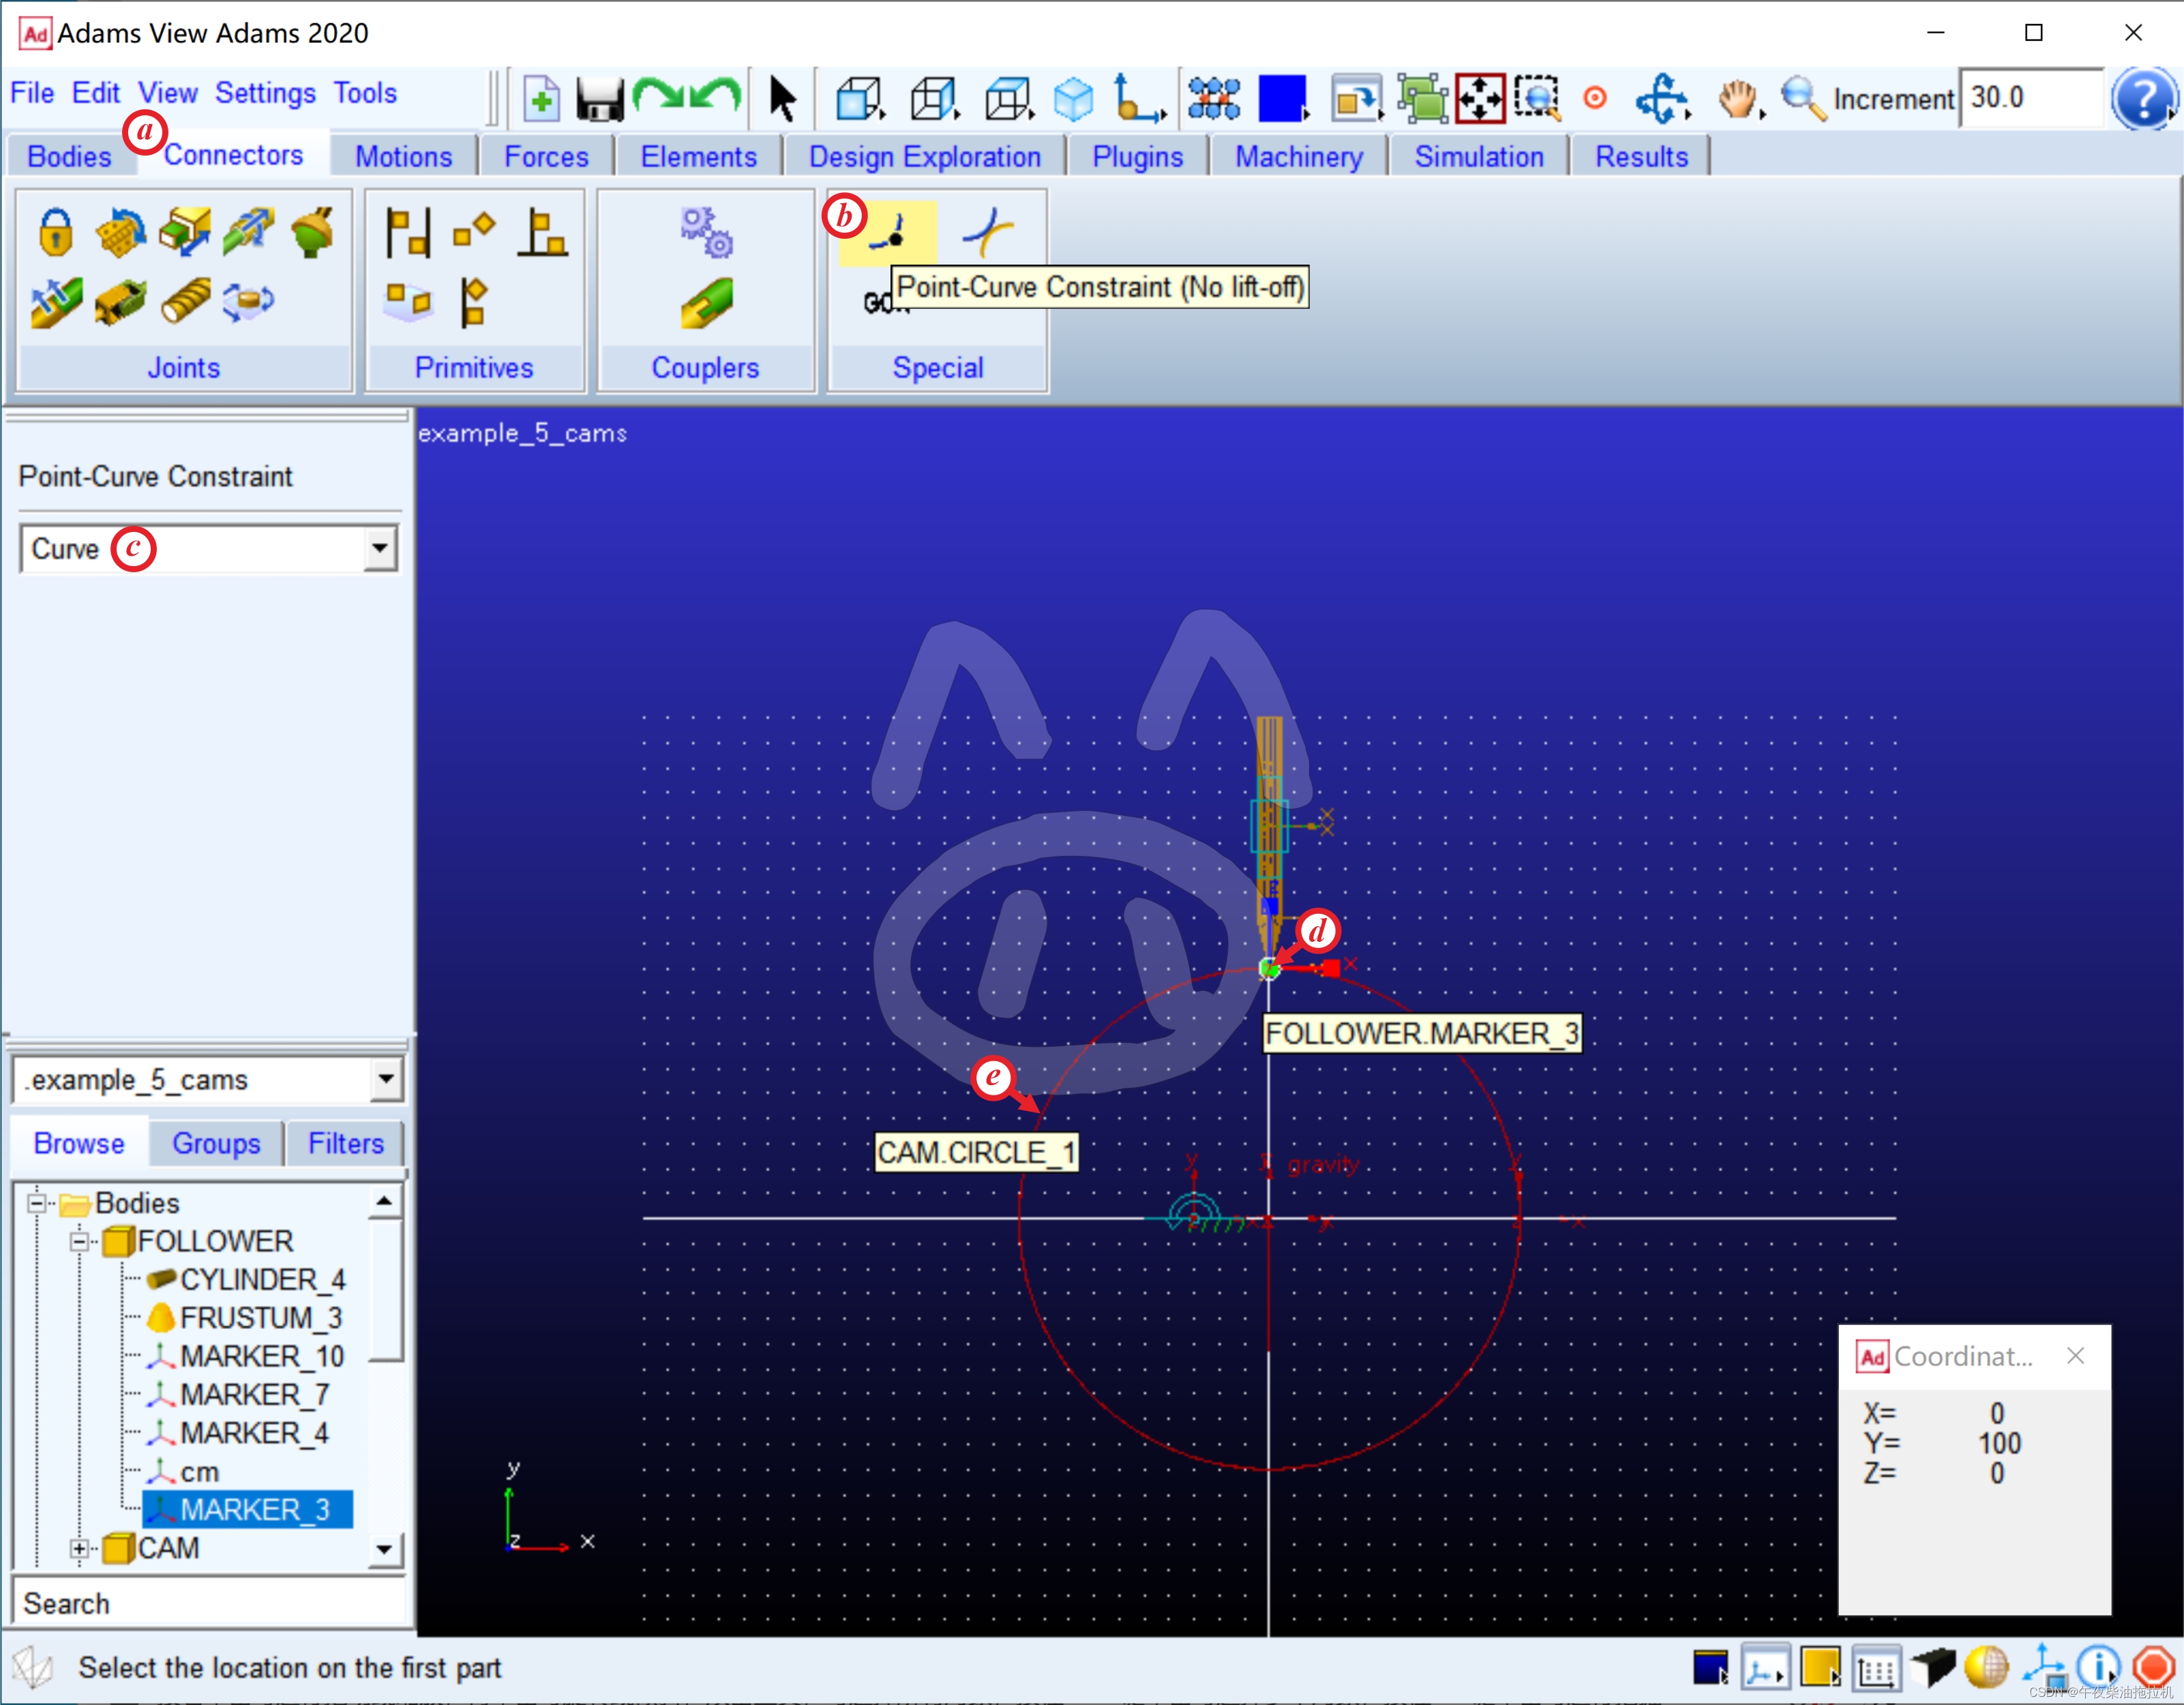The height and width of the screenshot is (1705, 2184).
Task: Select the Gear coupler icon
Action: (x=706, y=232)
